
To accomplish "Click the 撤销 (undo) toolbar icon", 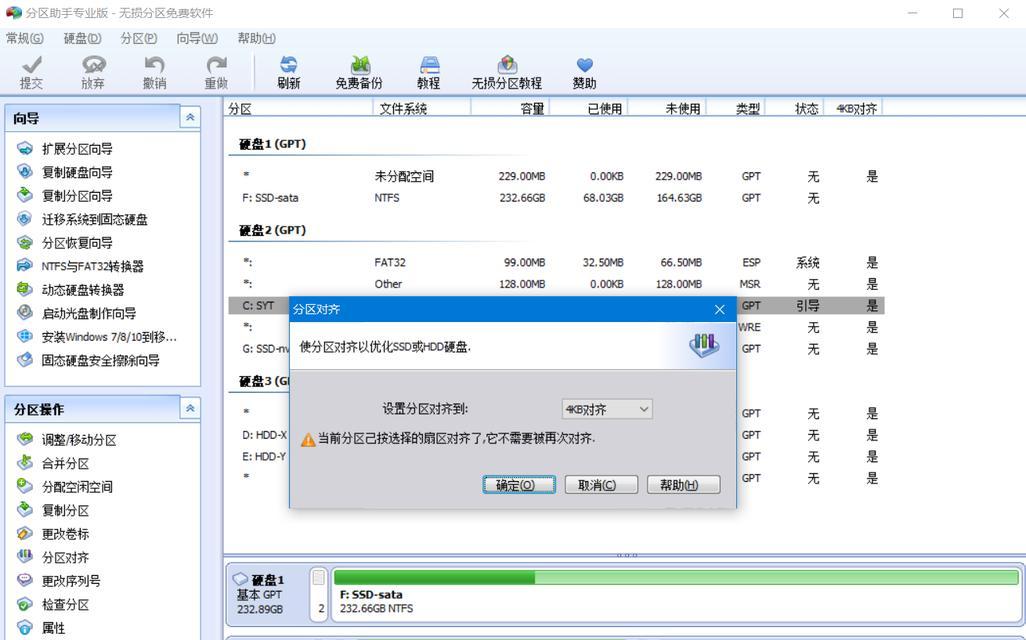I will coord(154,72).
